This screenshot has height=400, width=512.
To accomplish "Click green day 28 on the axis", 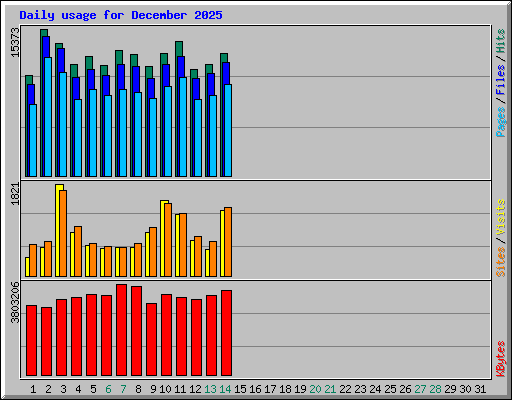I will pos(435,389).
